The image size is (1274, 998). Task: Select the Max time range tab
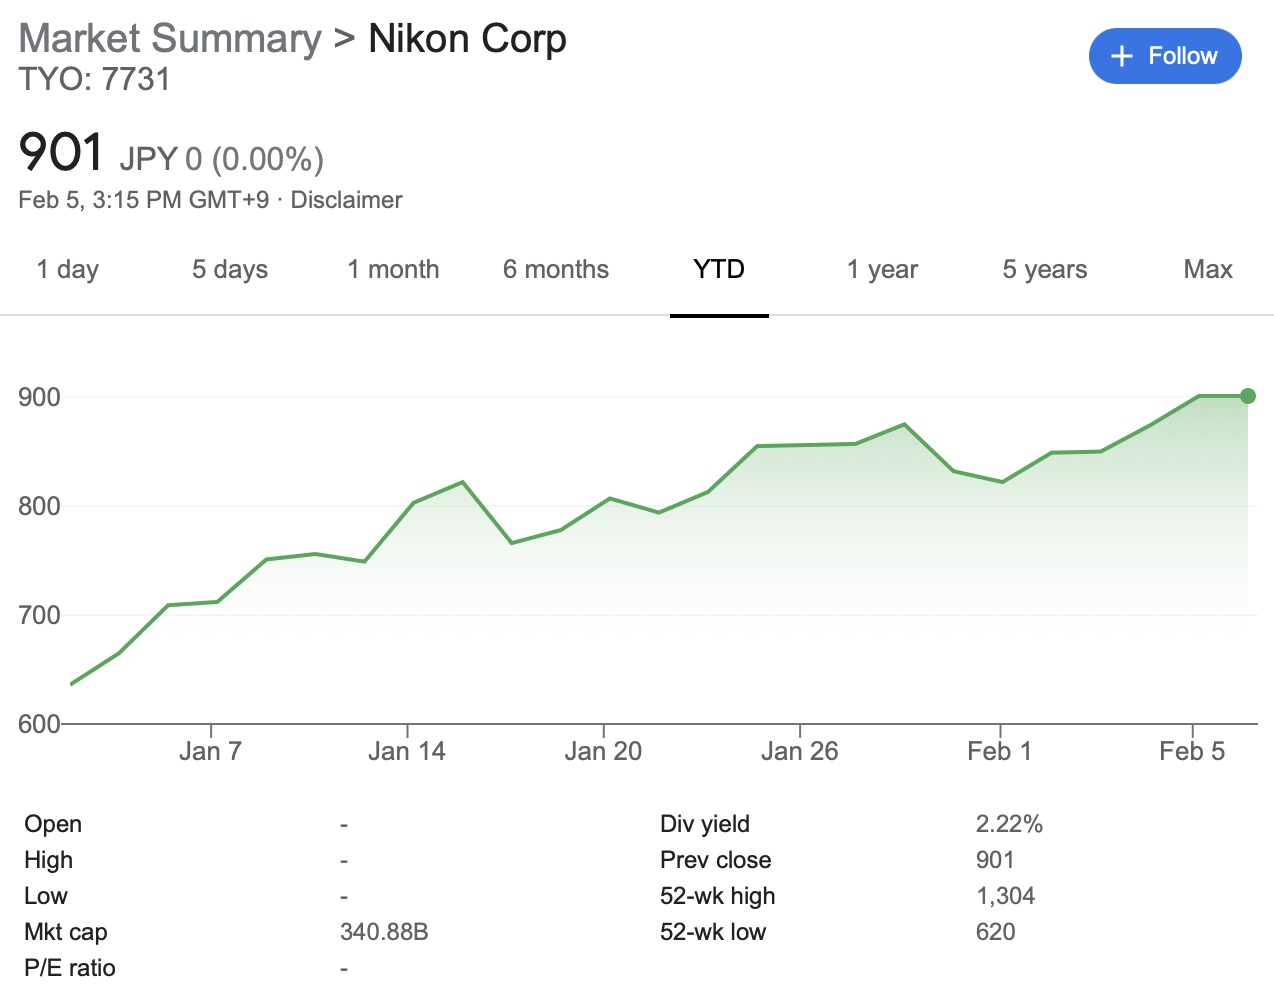click(x=1207, y=269)
